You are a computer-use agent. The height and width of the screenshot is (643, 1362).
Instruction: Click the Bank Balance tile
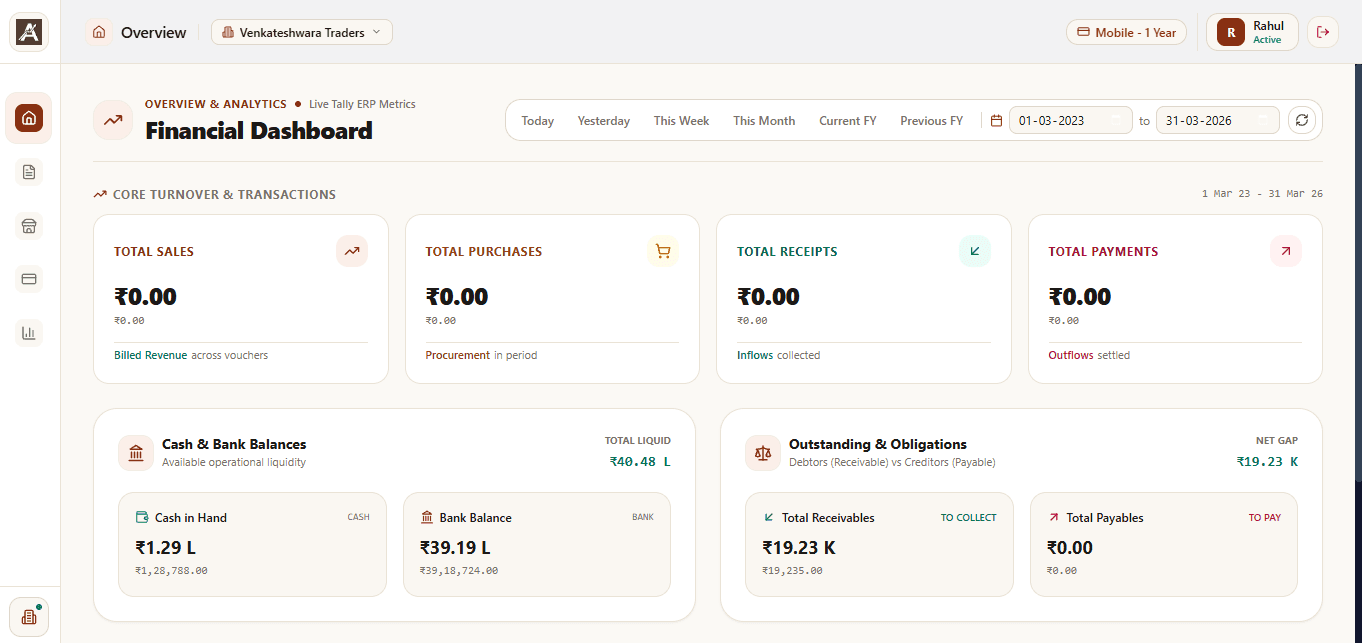click(537, 544)
